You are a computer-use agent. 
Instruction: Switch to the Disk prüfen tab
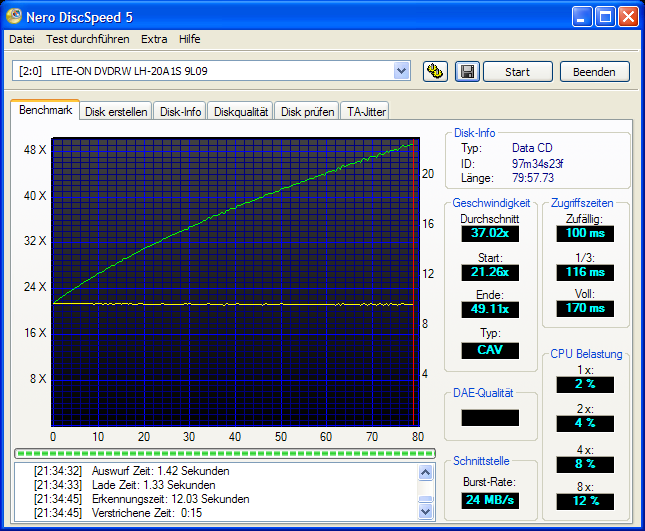pos(307,111)
